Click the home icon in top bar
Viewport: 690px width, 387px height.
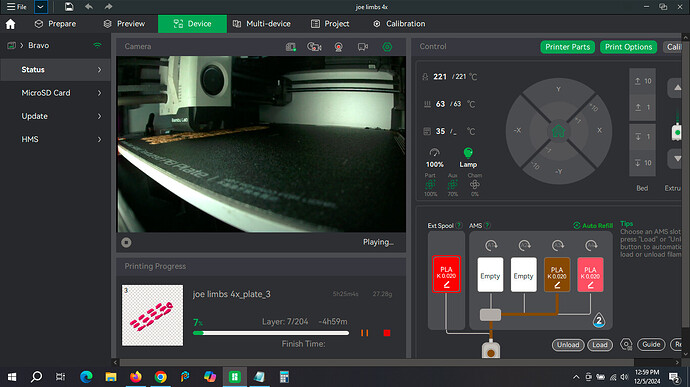pyautogui.click(x=11, y=24)
